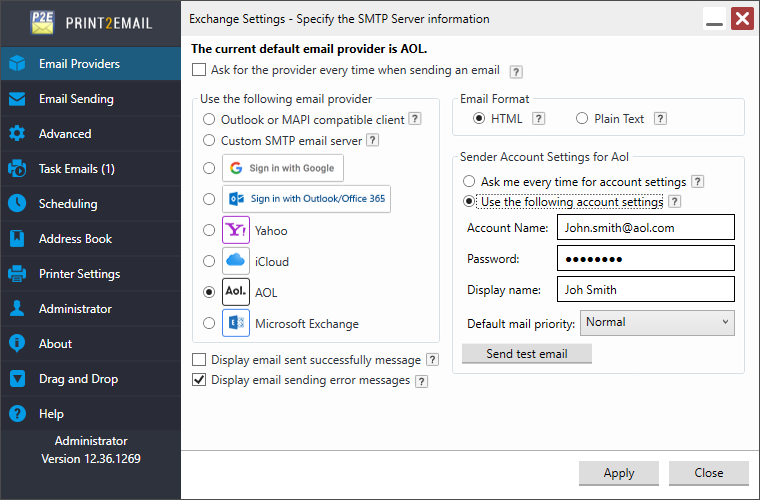Open the Default mail priority dropdown

(657, 323)
